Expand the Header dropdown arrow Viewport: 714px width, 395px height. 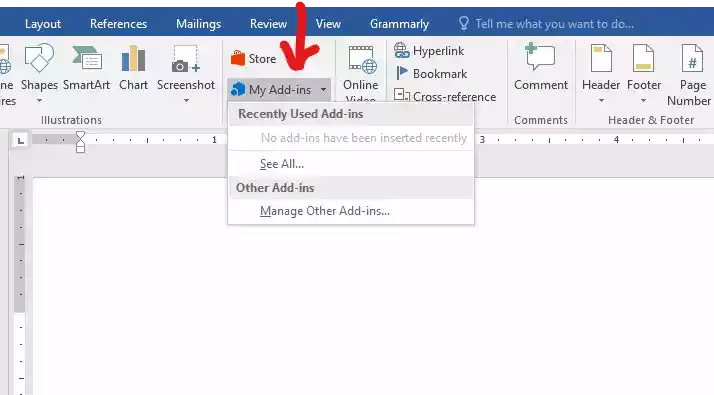point(601,100)
